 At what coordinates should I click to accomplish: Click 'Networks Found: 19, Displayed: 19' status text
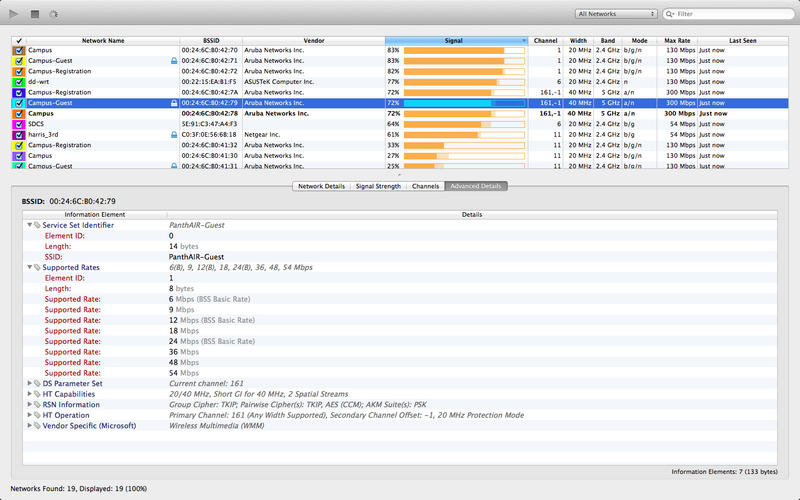click(79, 489)
